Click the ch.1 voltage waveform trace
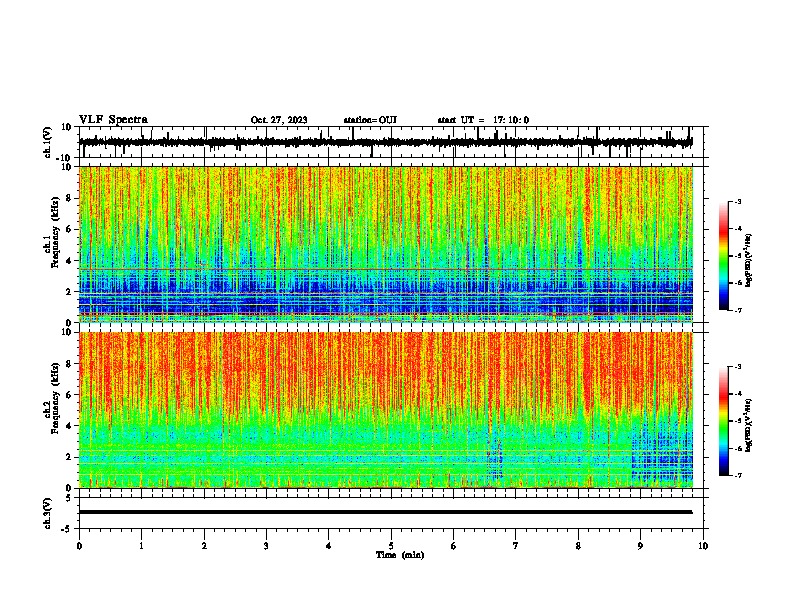This screenshot has height=612, width=792. click(385, 142)
